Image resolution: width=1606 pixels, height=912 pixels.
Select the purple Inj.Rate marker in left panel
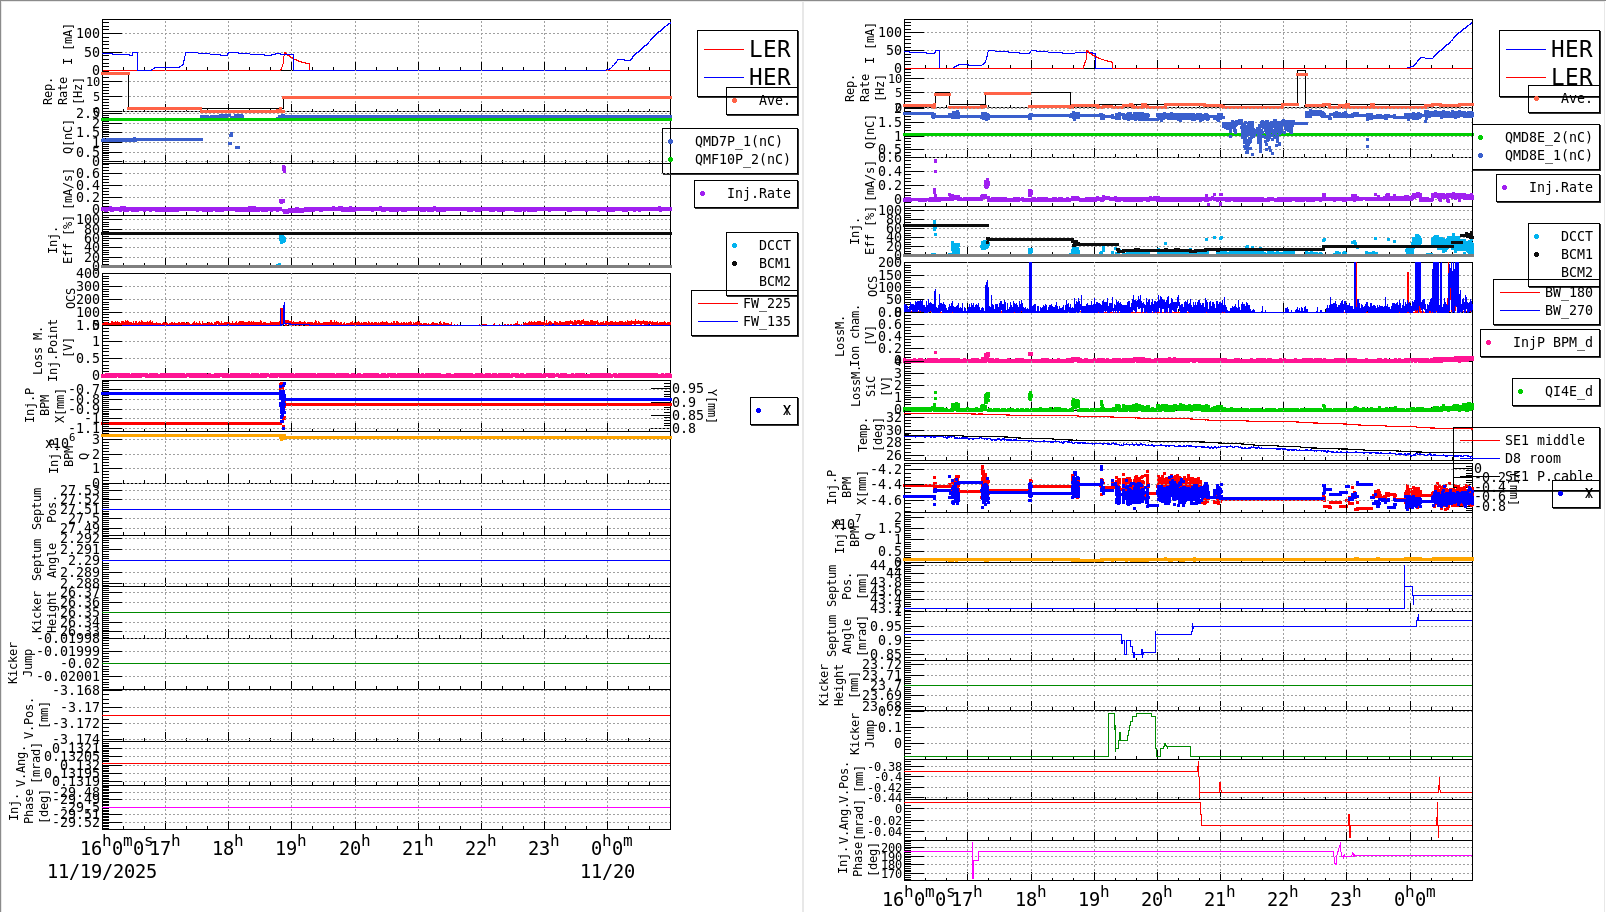(x=703, y=194)
